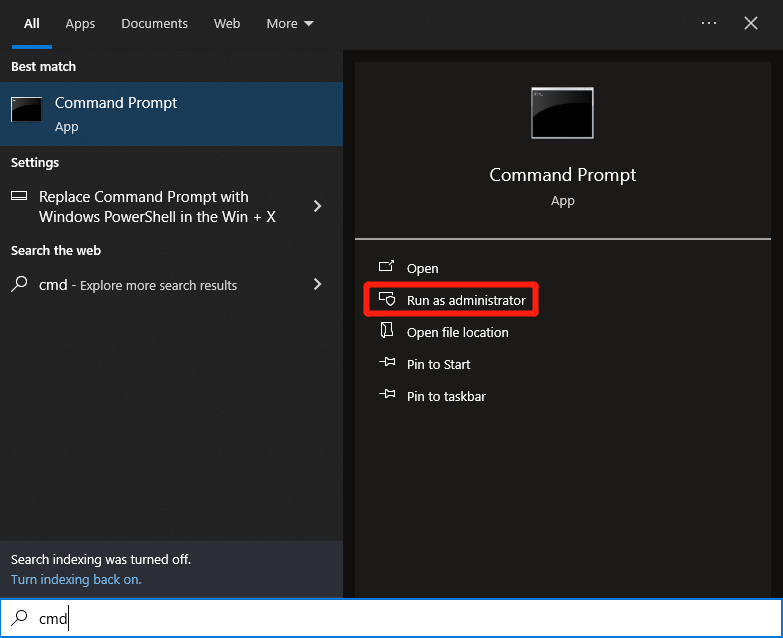Expand arrow for Replace Command Prompt setting
Screen dimensions: 783x638
pos(317,206)
